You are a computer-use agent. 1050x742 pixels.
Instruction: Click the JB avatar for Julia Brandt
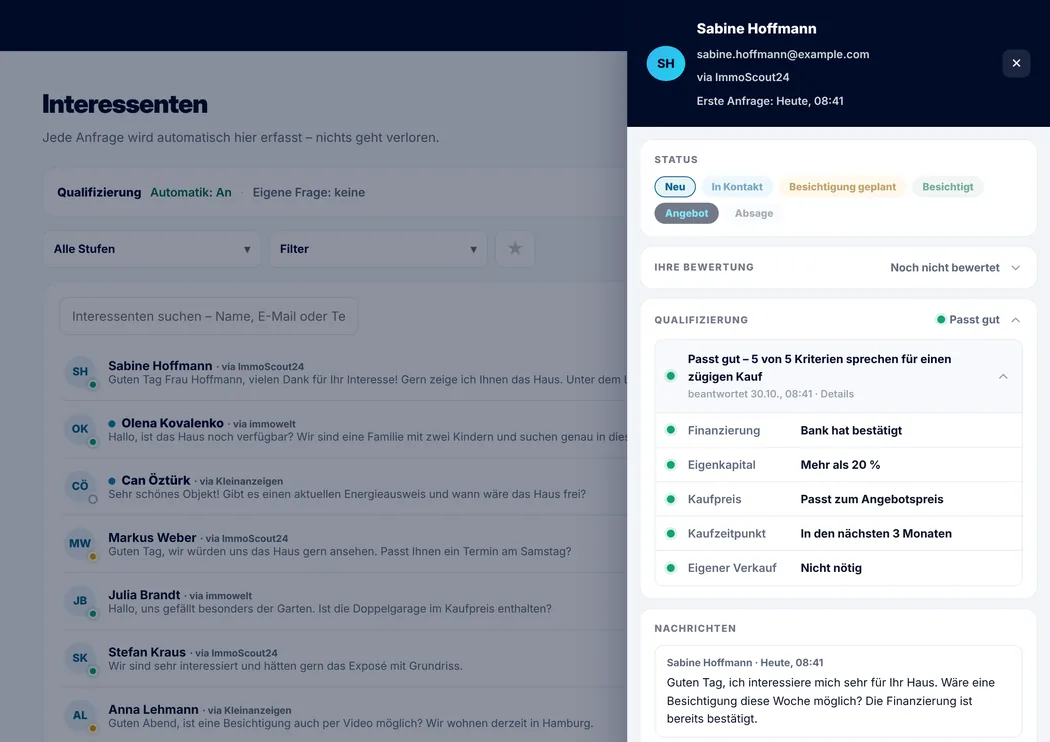coord(80,601)
